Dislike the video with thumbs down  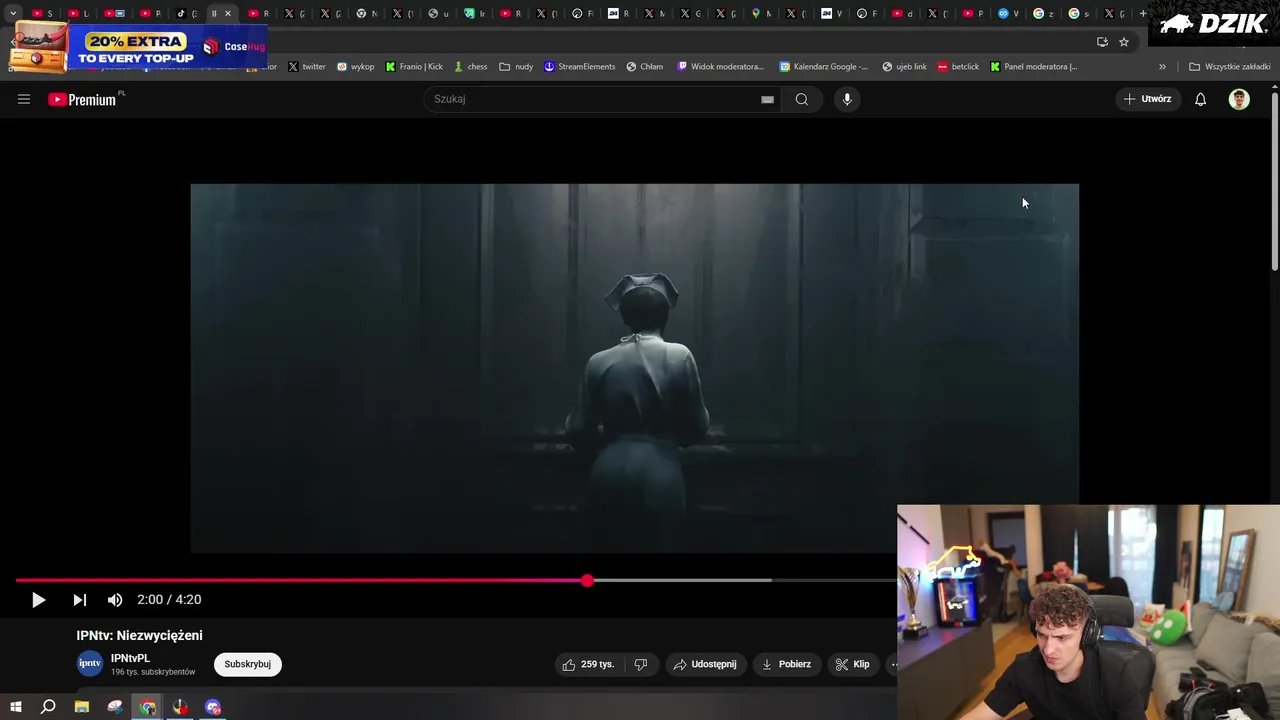(x=641, y=664)
